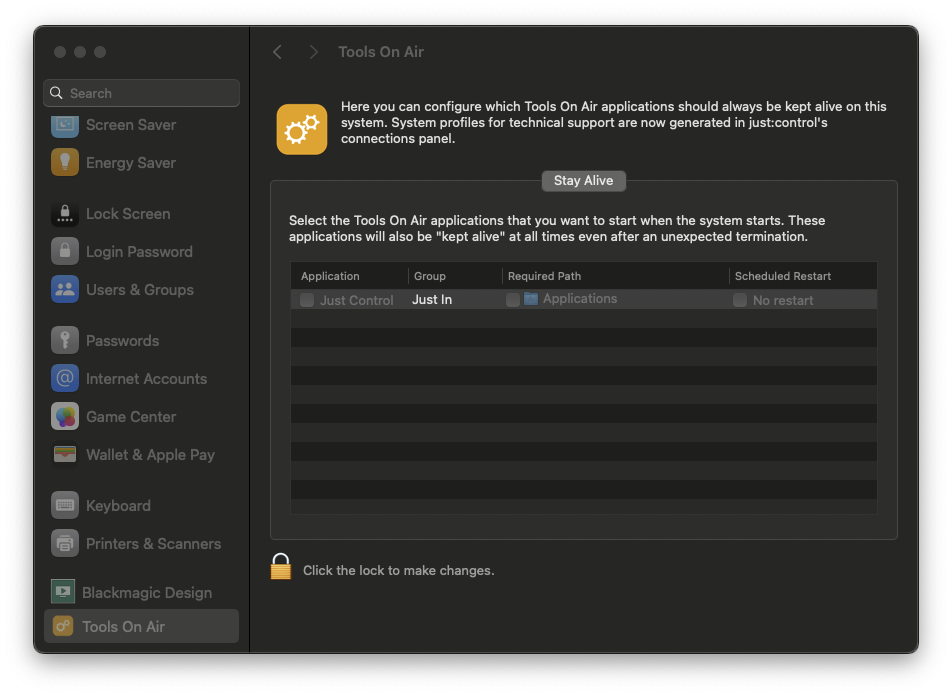Viewport: 952px width, 695px height.
Task: Open Users & Groups label
Action: click(140, 290)
